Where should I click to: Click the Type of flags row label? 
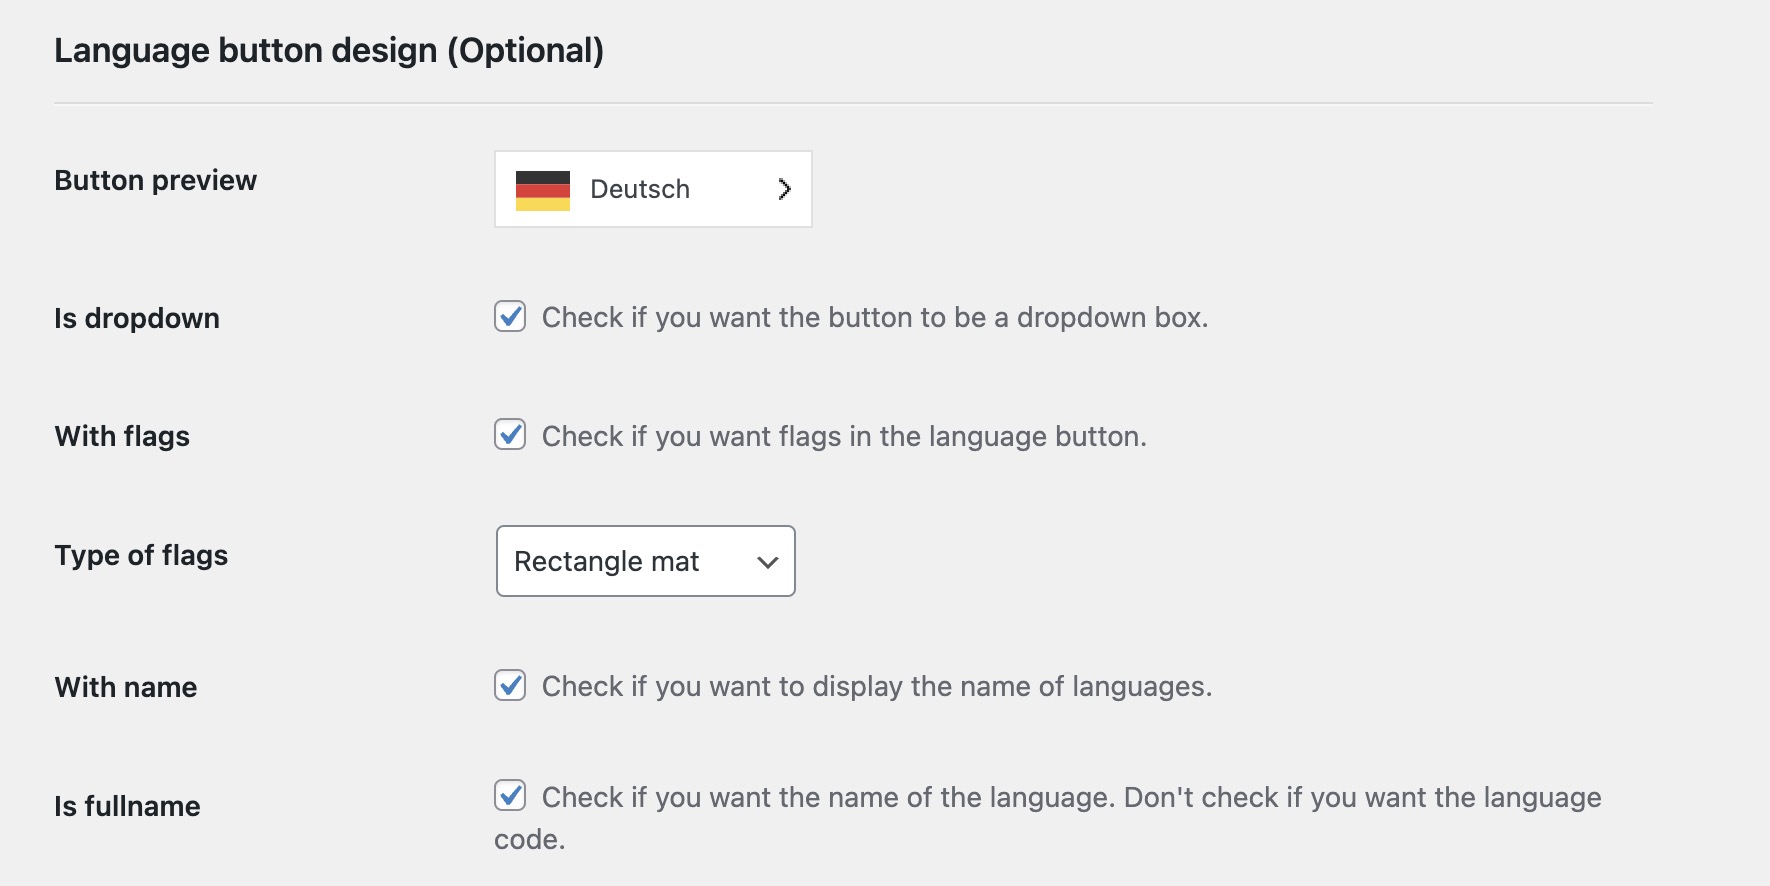(x=141, y=555)
